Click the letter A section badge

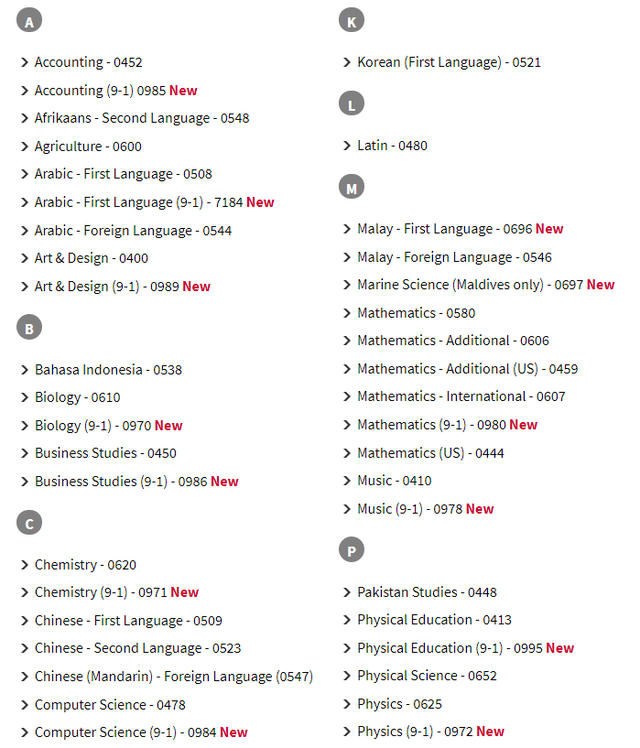pos(29,21)
